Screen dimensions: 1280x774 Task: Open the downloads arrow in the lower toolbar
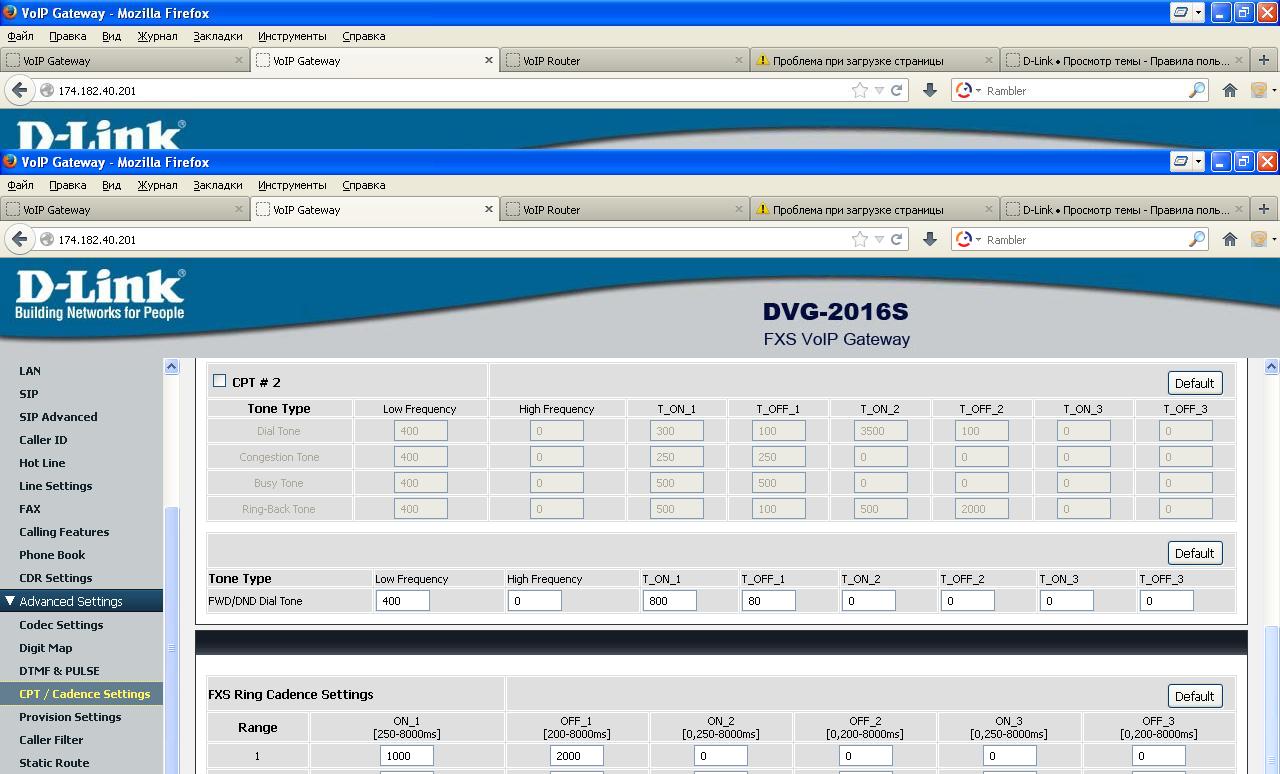tap(929, 239)
